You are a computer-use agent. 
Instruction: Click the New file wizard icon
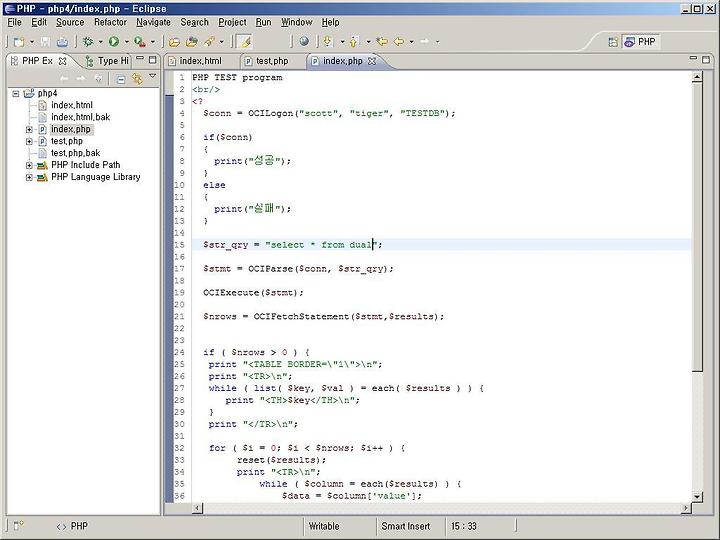(19, 42)
